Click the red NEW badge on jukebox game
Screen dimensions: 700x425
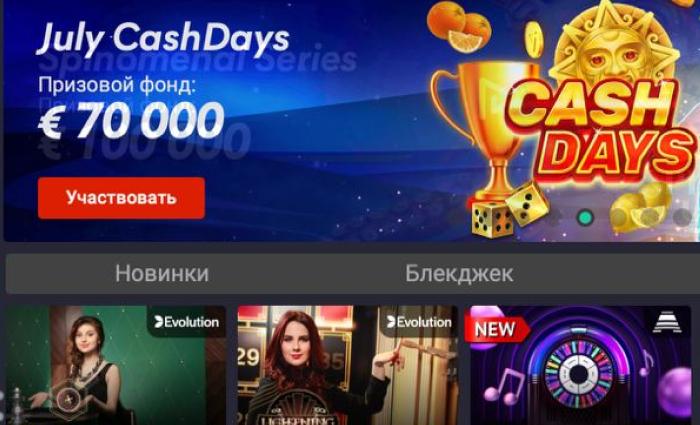coord(496,329)
